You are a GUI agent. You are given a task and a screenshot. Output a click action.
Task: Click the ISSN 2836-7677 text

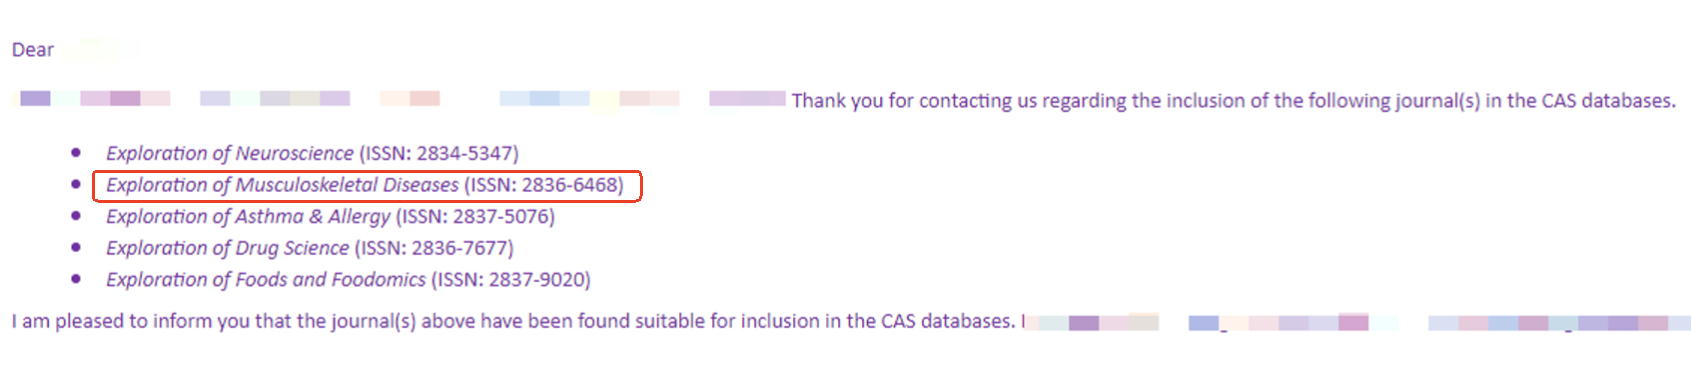pos(434,248)
